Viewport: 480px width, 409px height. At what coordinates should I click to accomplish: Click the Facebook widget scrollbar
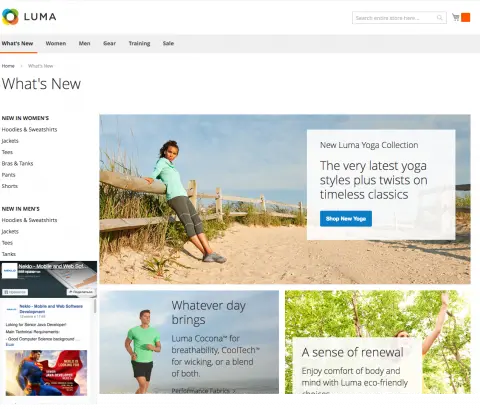(95, 306)
